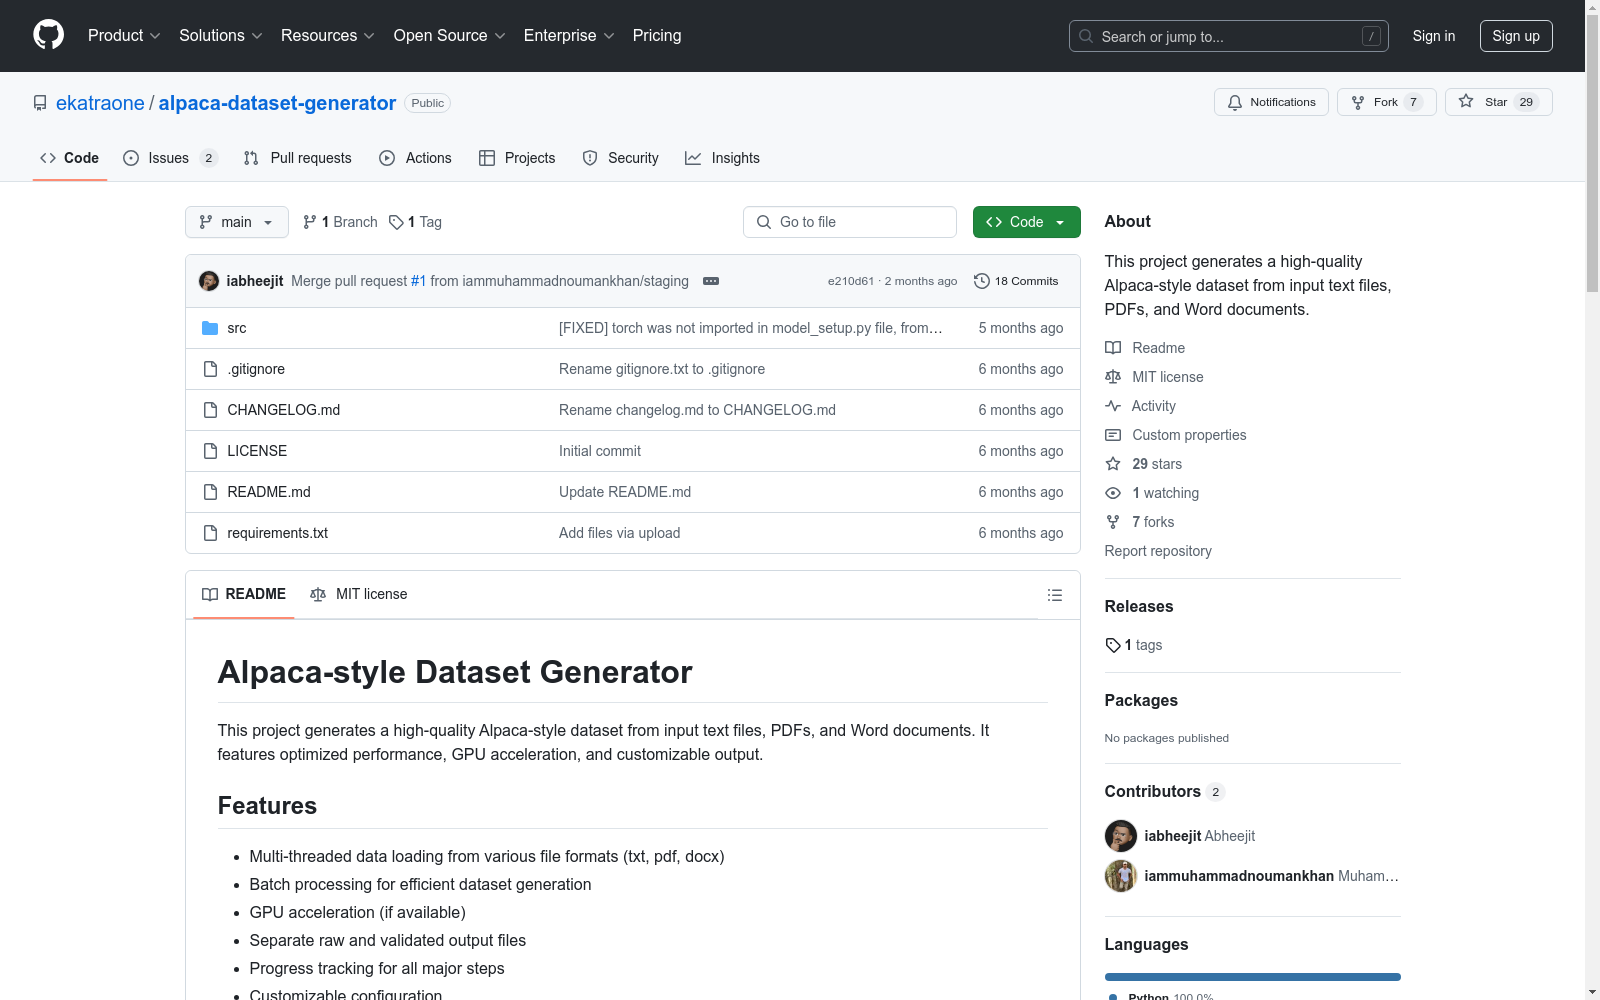
Task: Expand the Resources menu
Action: point(328,35)
